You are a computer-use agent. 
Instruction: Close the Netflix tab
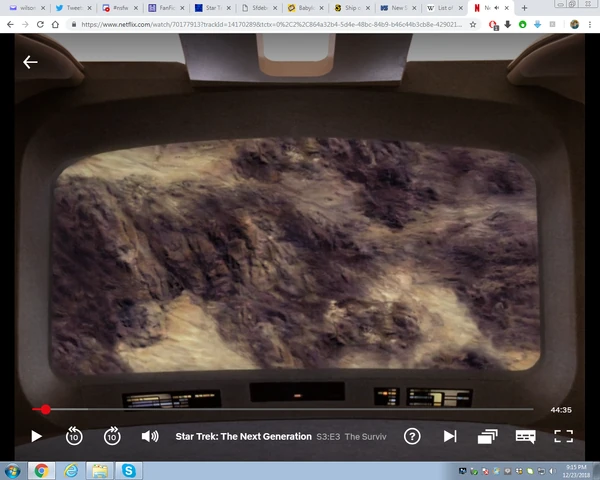pos(507,8)
